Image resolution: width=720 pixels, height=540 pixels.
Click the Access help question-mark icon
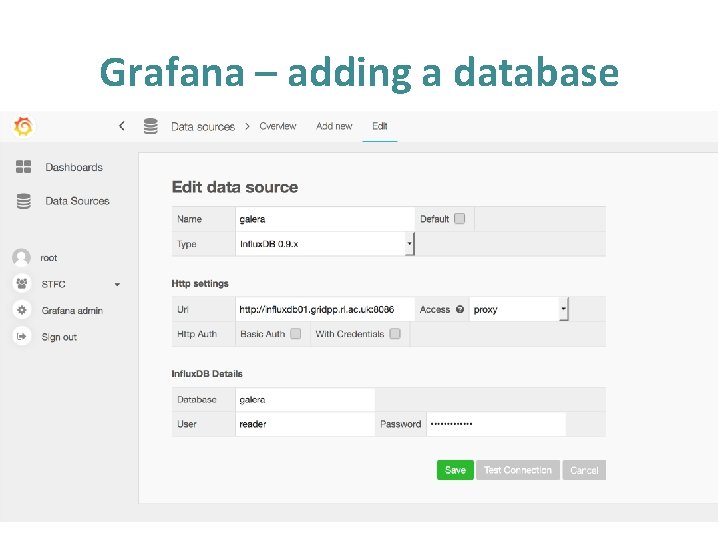click(x=460, y=309)
